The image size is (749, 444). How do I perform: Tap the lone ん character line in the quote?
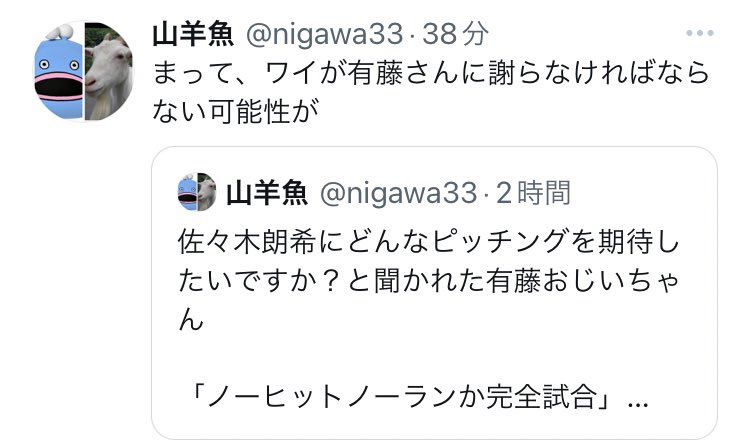point(191,319)
